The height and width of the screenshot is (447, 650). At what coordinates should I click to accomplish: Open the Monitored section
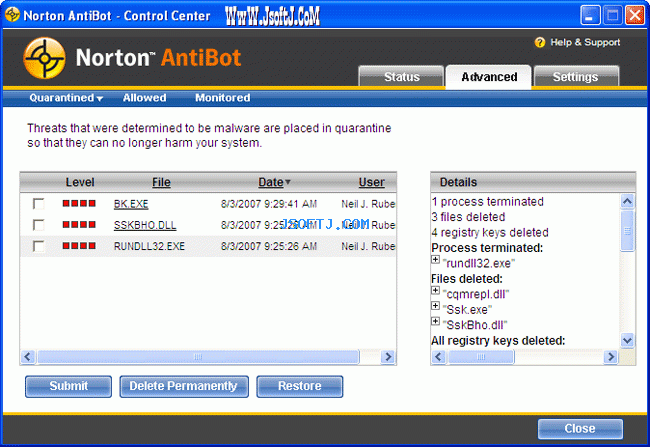pos(223,98)
